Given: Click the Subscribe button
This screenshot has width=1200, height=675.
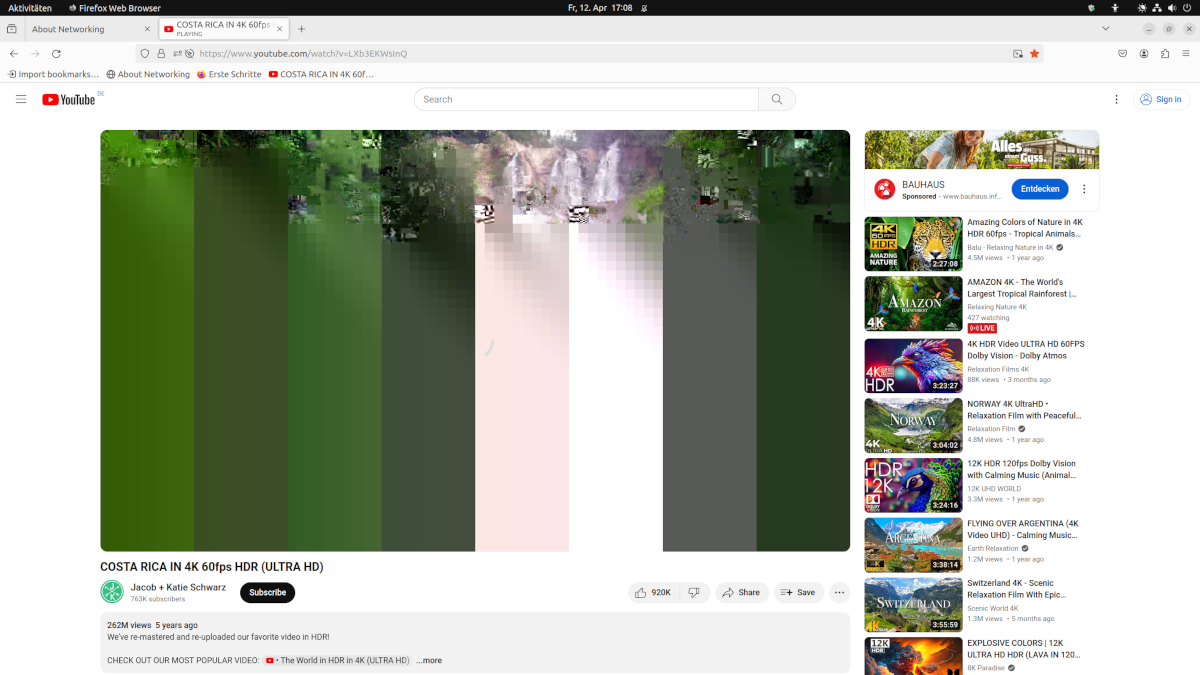Looking at the screenshot, I should 267,593.
